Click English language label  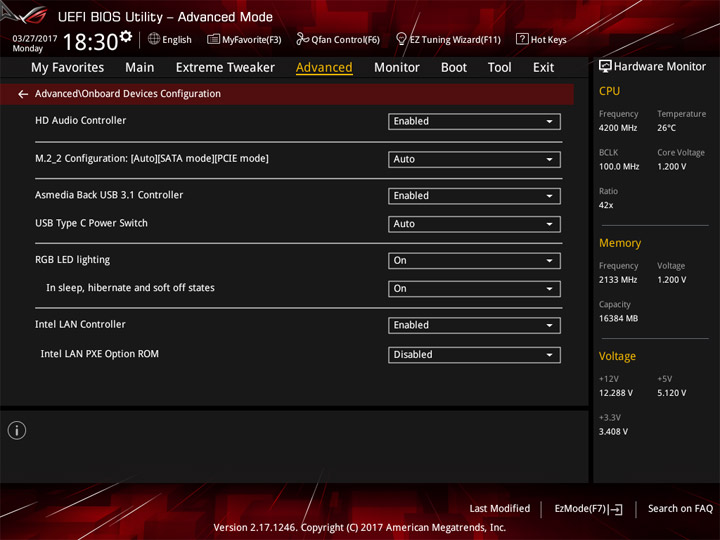(x=177, y=40)
